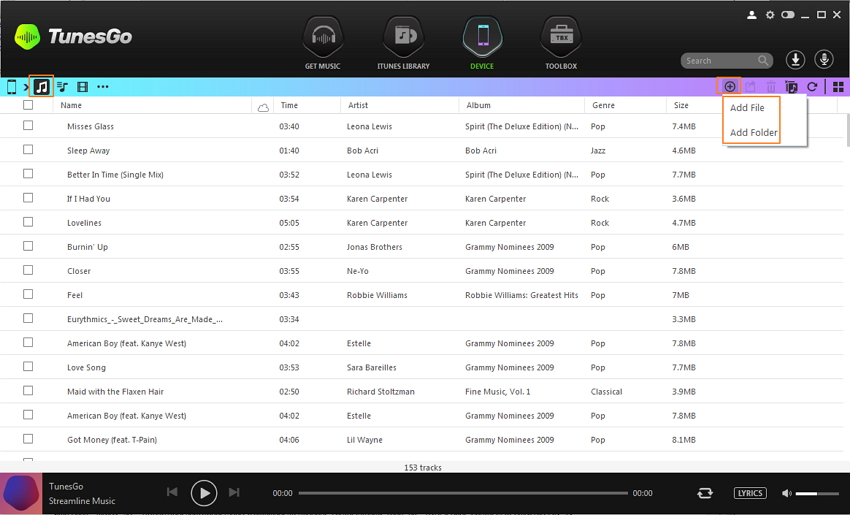Refresh the device track list
850x515 pixels.
coord(812,87)
